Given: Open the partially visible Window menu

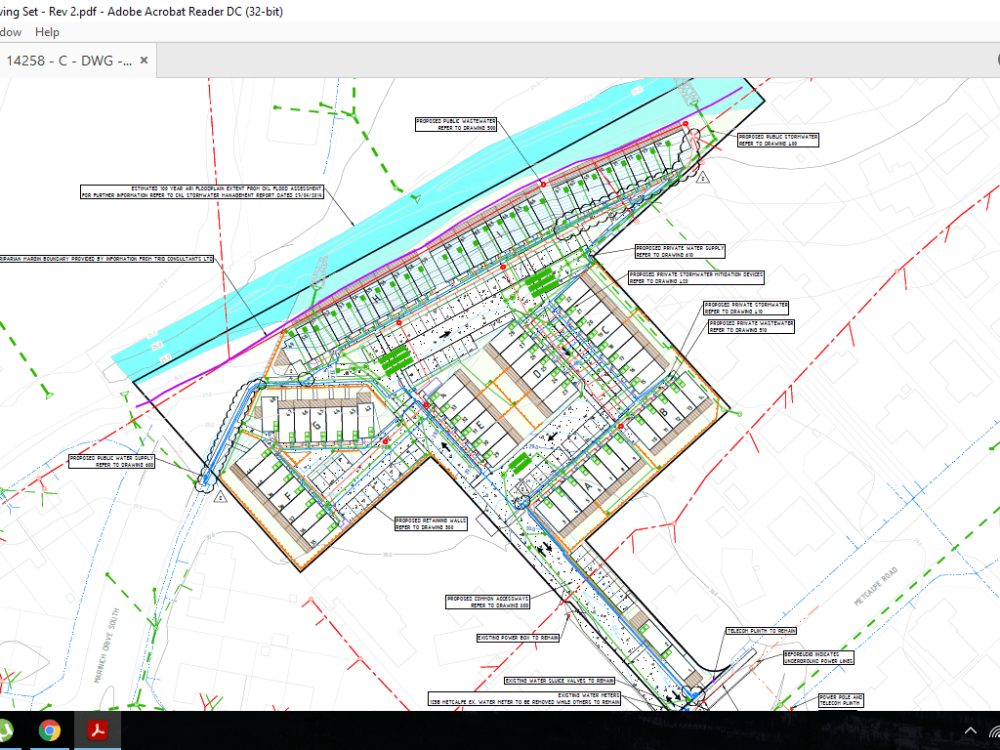Looking at the screenshot, I should point(10,32).
